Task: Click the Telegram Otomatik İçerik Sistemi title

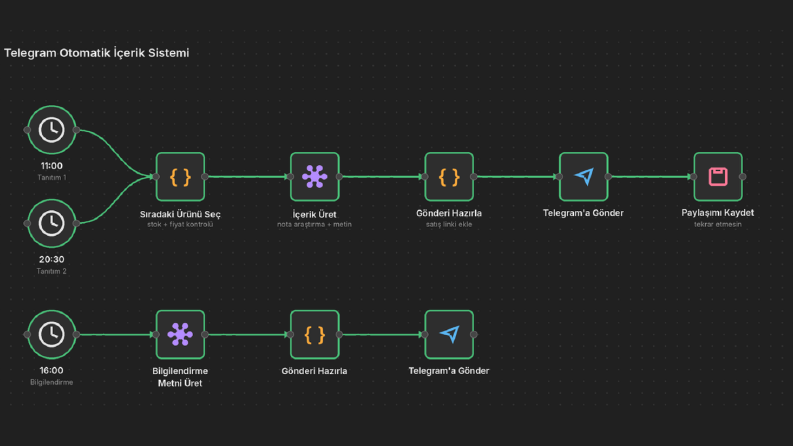Action: coord(97,53)
